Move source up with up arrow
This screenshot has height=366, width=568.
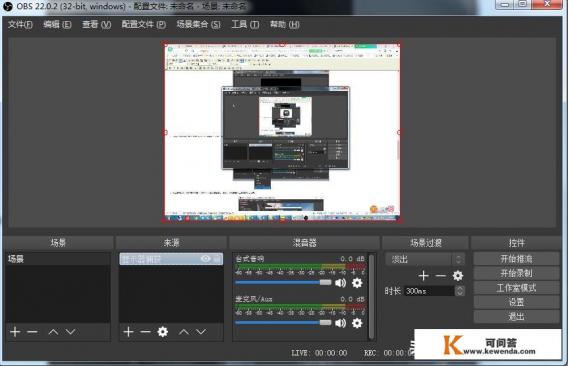(184, 332)
